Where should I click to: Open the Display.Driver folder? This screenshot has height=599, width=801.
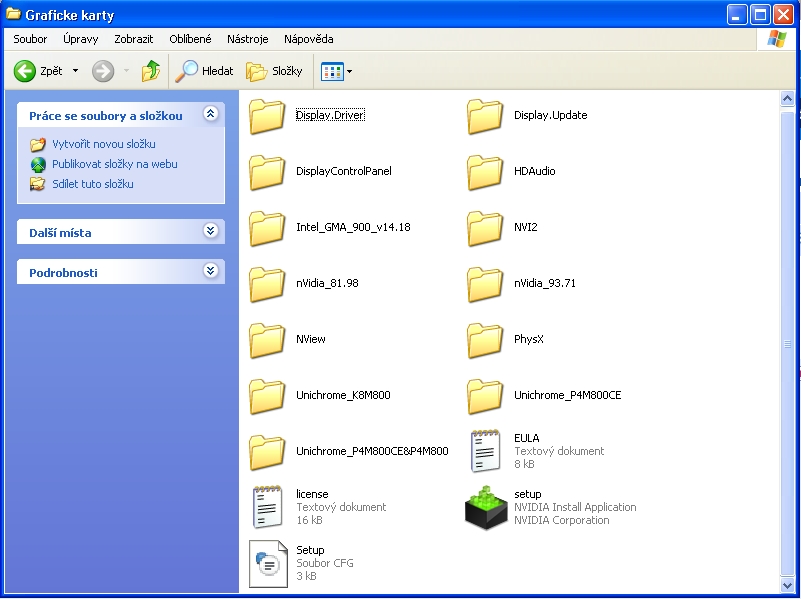pyautogui.click(x=267, y=116)
